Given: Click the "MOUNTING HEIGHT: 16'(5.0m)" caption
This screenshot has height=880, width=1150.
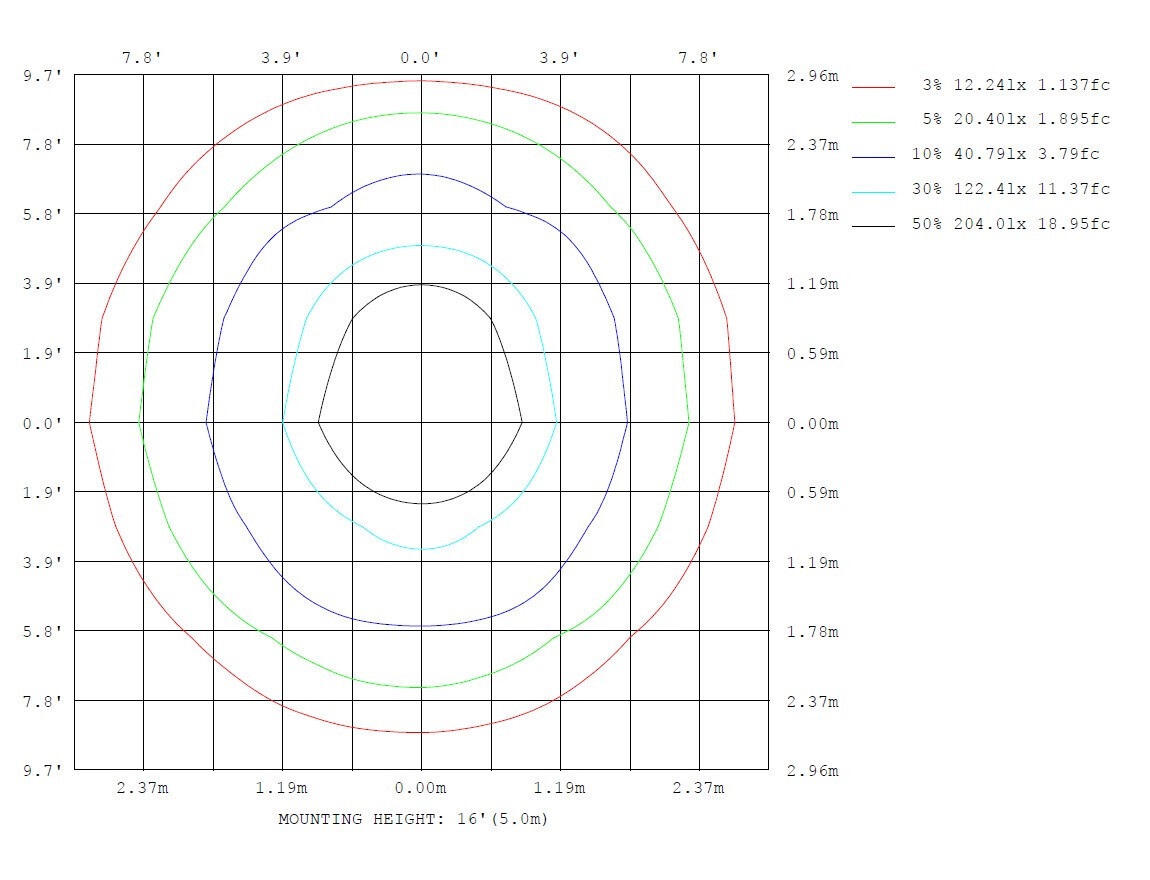Looking at the screenshot, I should (413, 819).
